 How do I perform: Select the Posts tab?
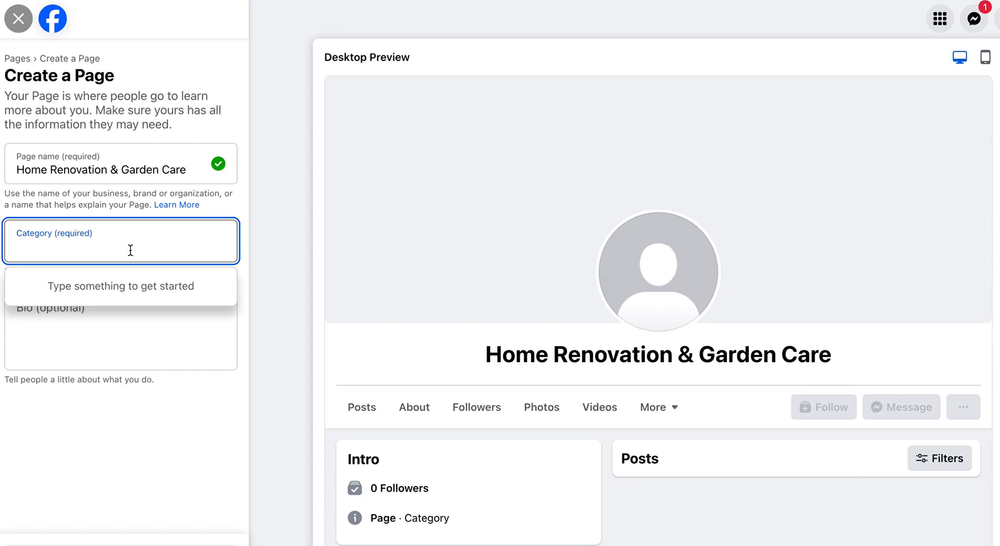pyautogui.click(x=362, y=407)
